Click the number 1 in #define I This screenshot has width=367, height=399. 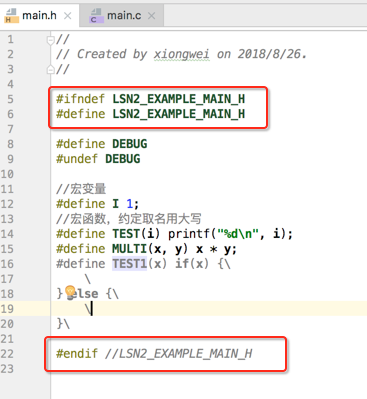(130, 204)
